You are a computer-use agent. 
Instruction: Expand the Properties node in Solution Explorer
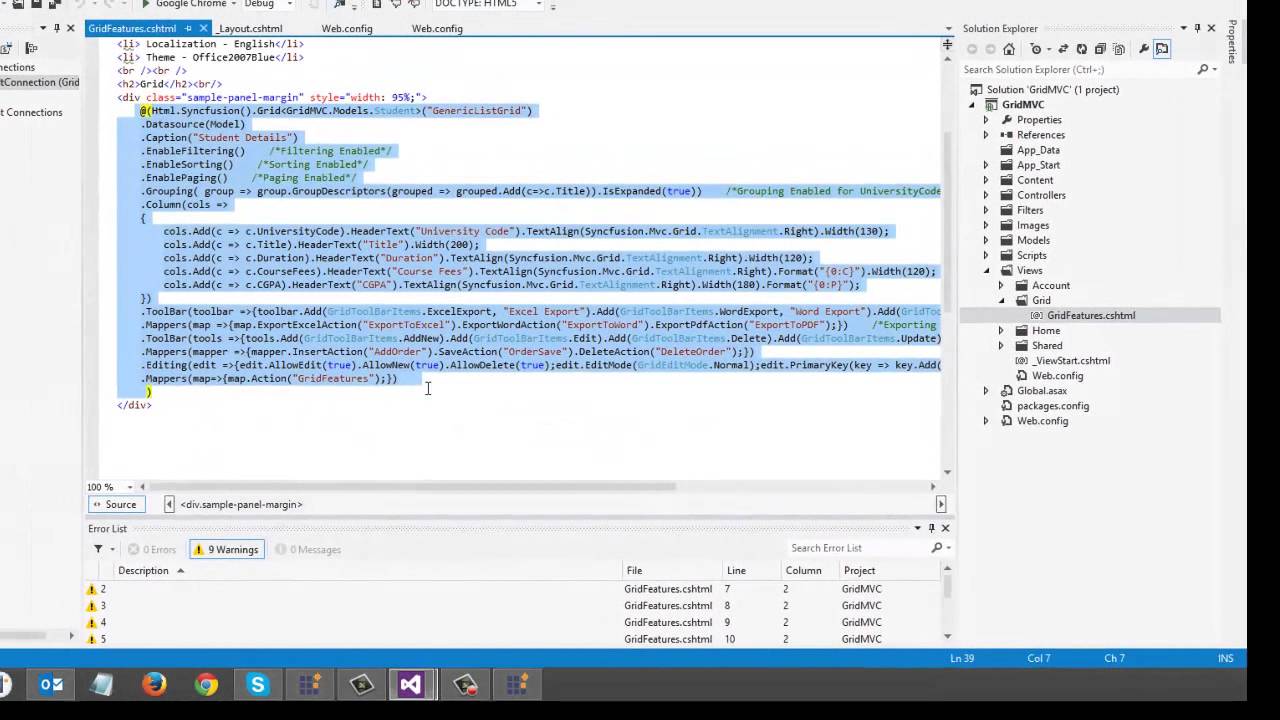986,120
